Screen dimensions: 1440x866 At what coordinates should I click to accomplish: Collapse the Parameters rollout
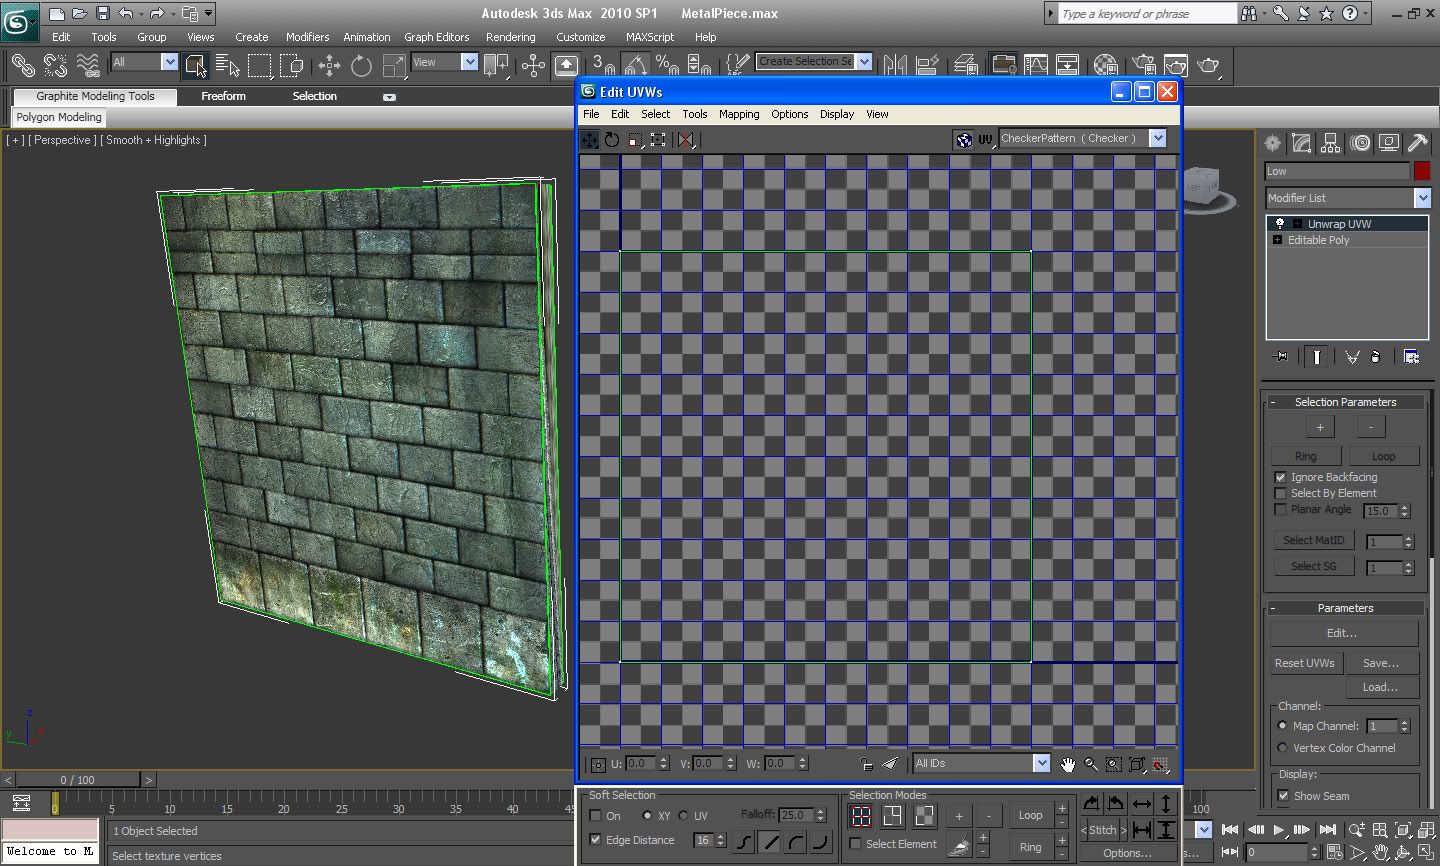(1345, 608)
